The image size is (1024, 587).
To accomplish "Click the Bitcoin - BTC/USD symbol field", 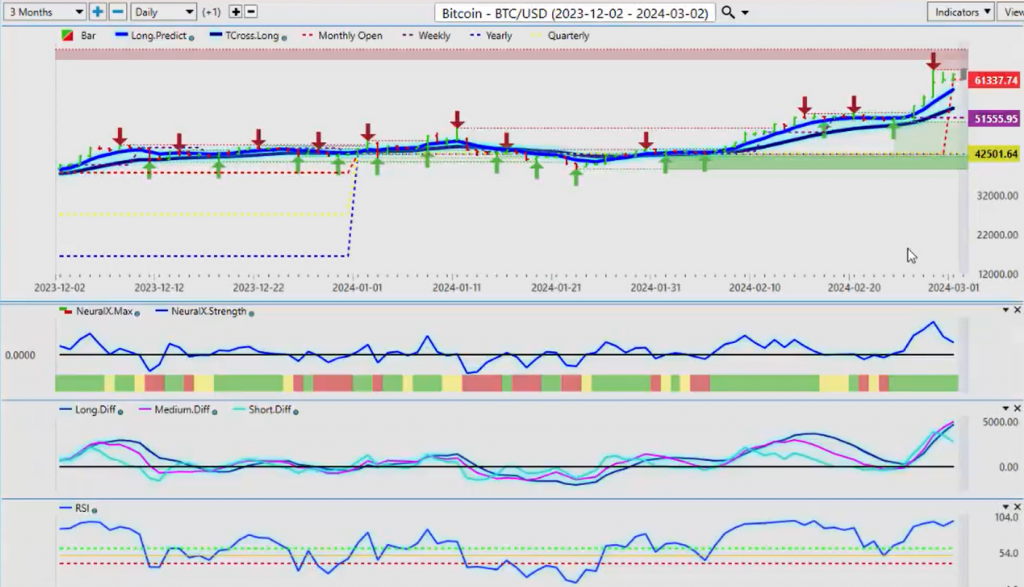I will tap(575, 13).
